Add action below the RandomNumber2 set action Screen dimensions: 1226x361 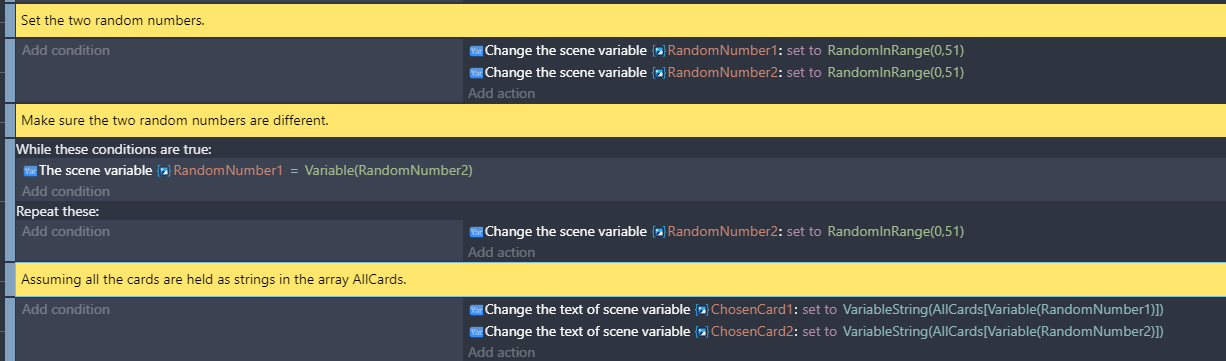point(501,93)
